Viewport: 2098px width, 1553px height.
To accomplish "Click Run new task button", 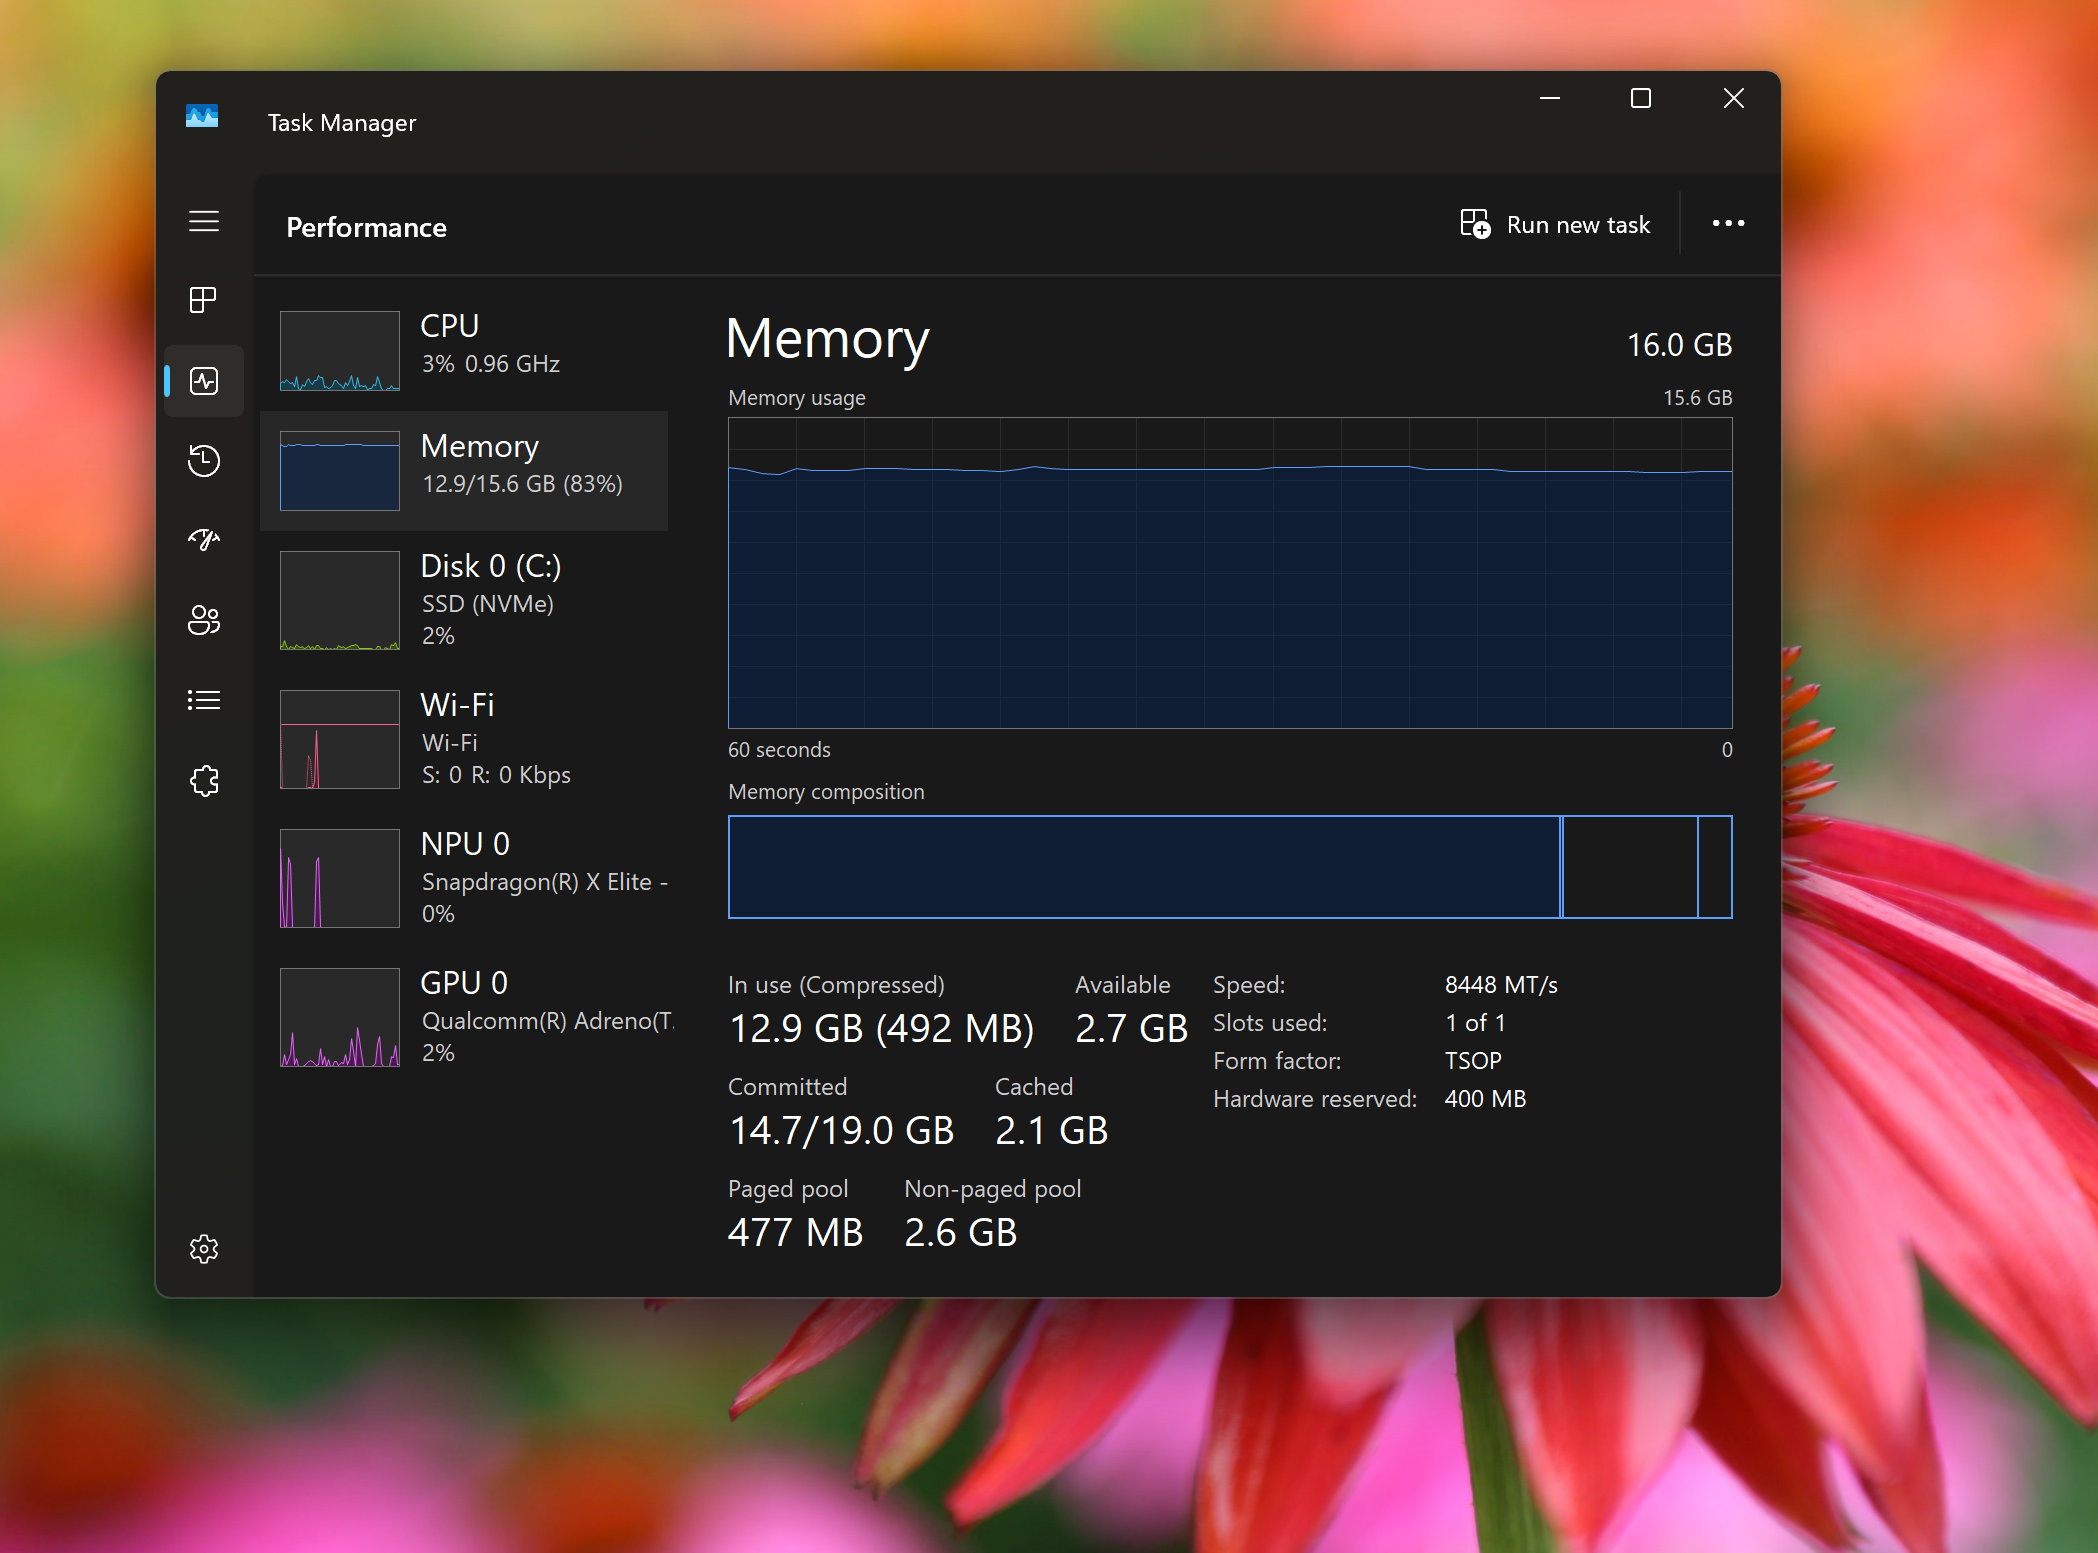I will pyautogui.click(x=1556, y=225).
